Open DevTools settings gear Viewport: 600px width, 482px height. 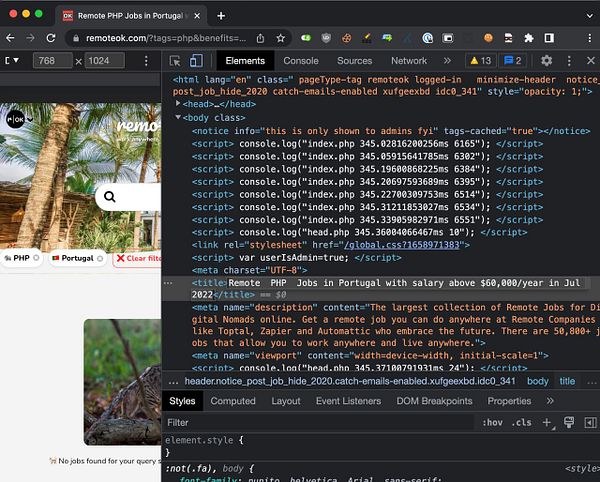(x=546, y=61)
